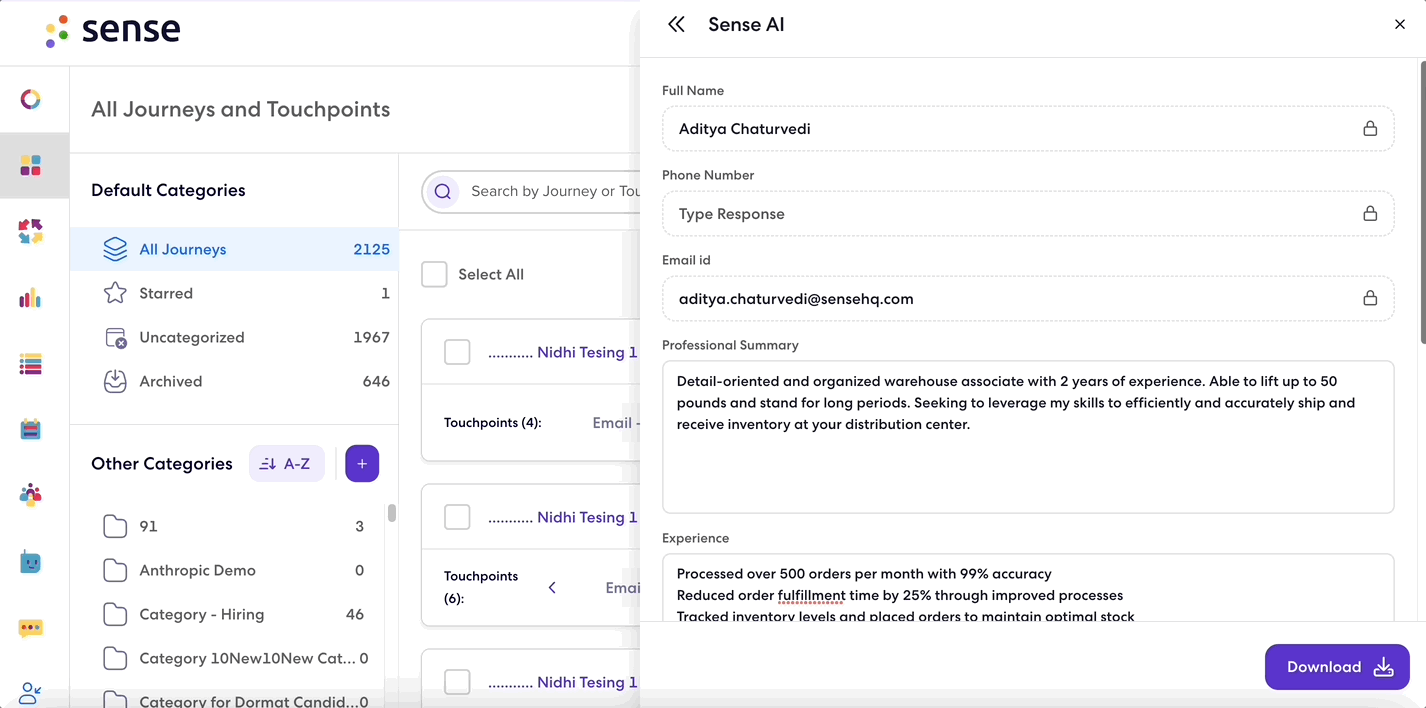Click the chat bubble messaging sidebar icon
Image resolution: width=1426 pixels, height=708 pixels.
(31, 628)
